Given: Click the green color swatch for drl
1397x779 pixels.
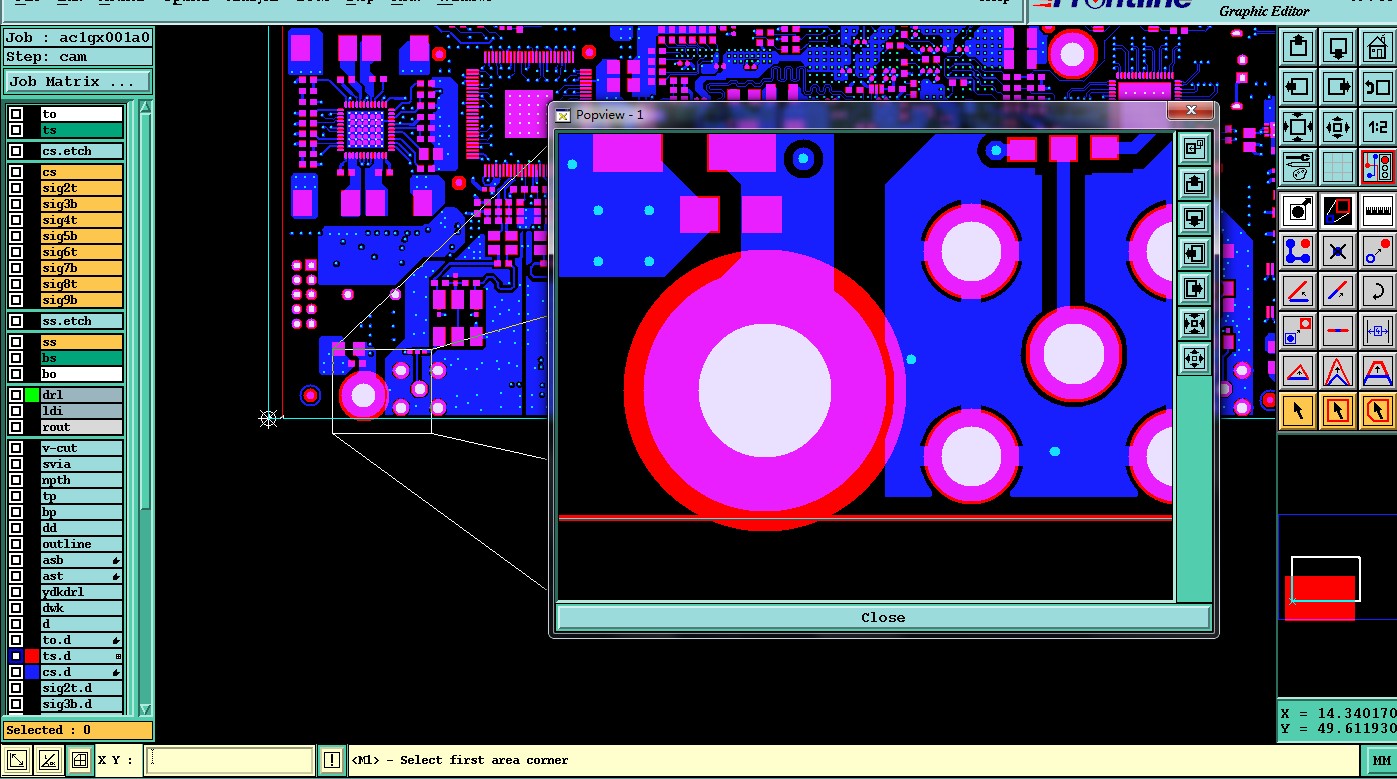Looking at the screenshot, I should tap(32, 395).
